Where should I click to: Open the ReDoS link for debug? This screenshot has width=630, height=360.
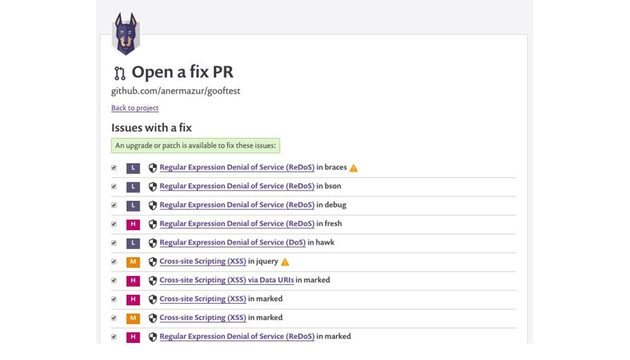point(237,205)
